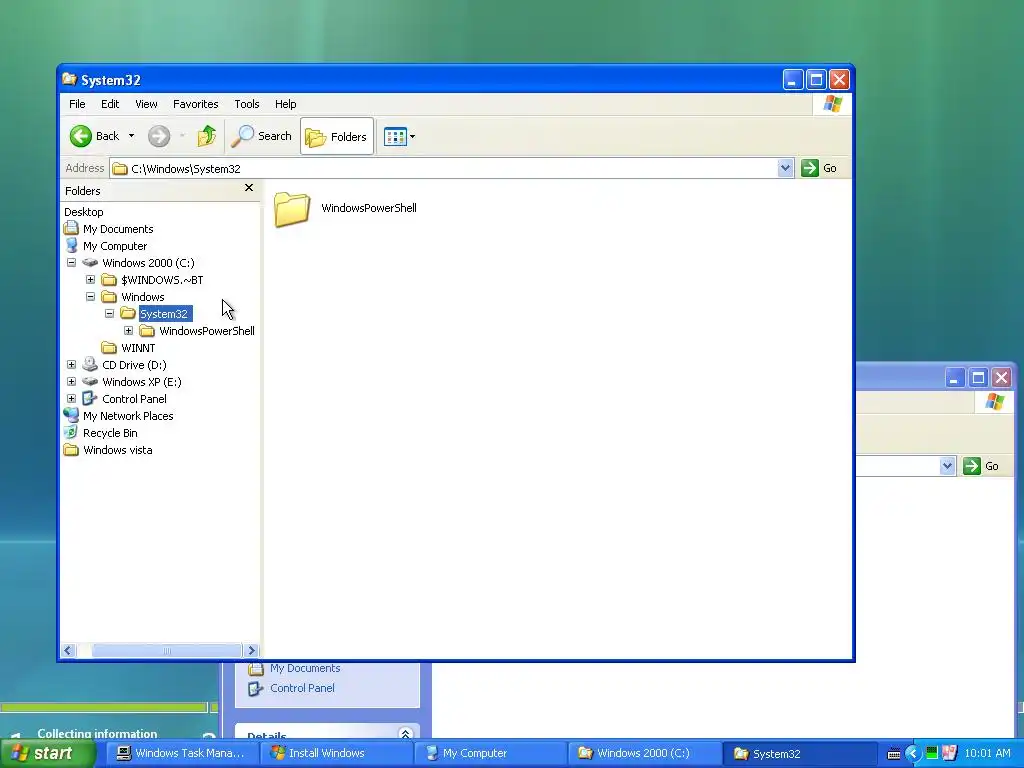Click the Go button in System32 window

820,168
